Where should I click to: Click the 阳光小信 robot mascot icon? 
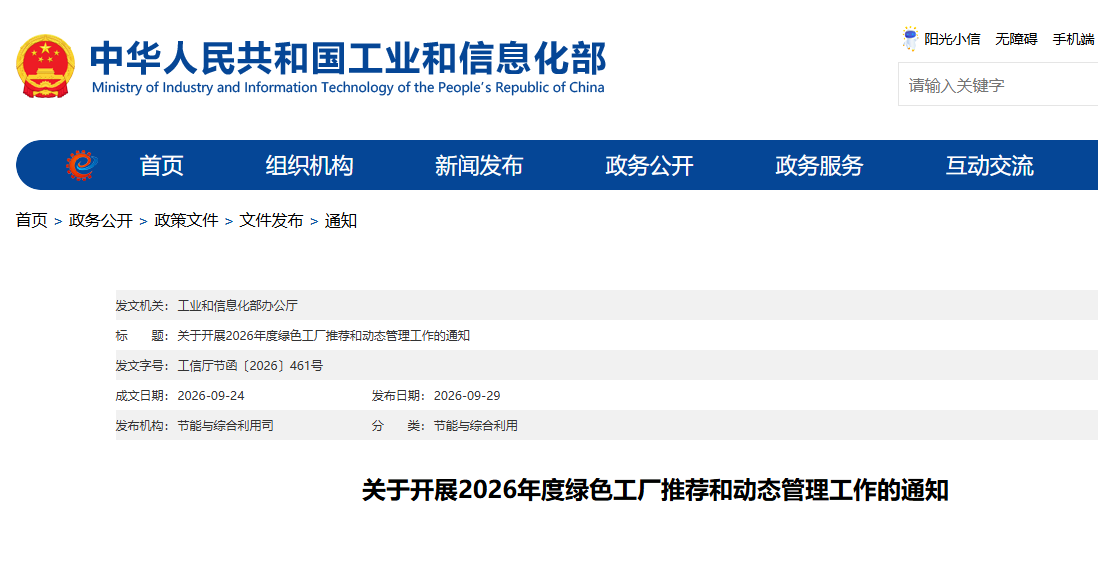[x=910, y=39]
